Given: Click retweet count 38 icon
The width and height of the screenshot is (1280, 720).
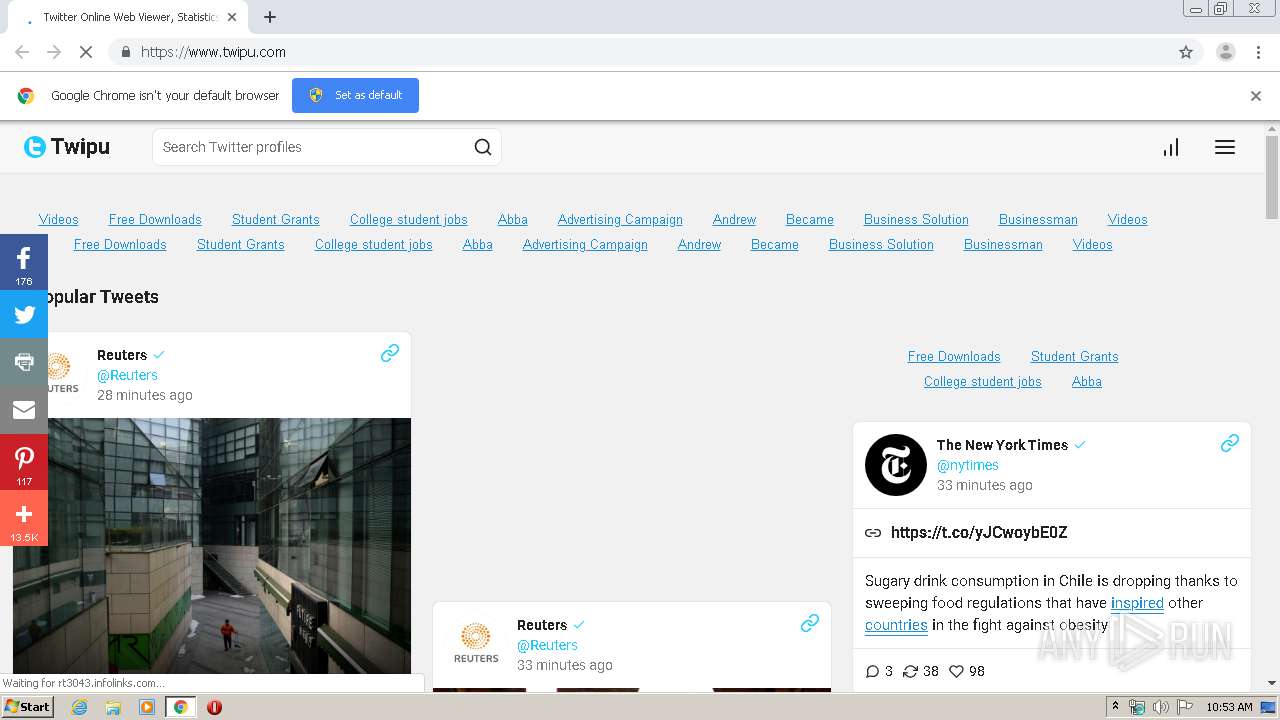Looking at the screenshot, I should (920, 671).
